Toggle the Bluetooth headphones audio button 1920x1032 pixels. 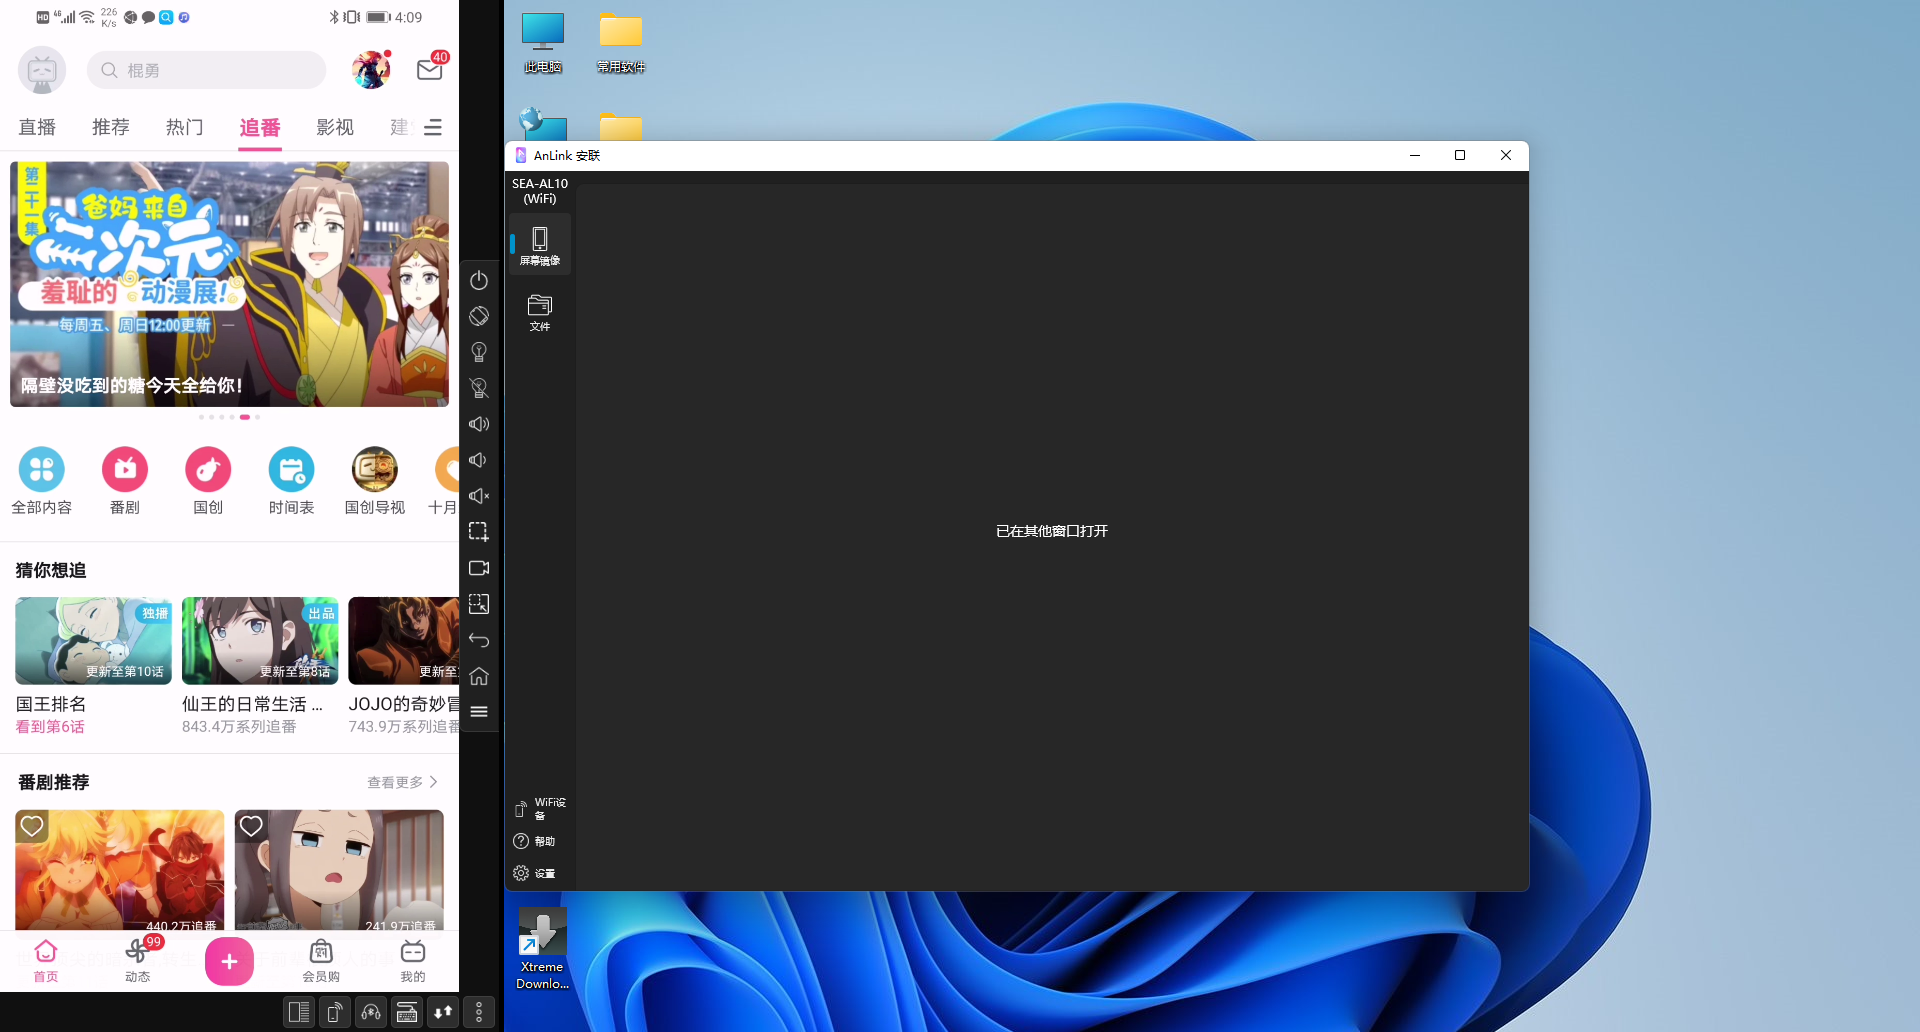coord(371,1013)
